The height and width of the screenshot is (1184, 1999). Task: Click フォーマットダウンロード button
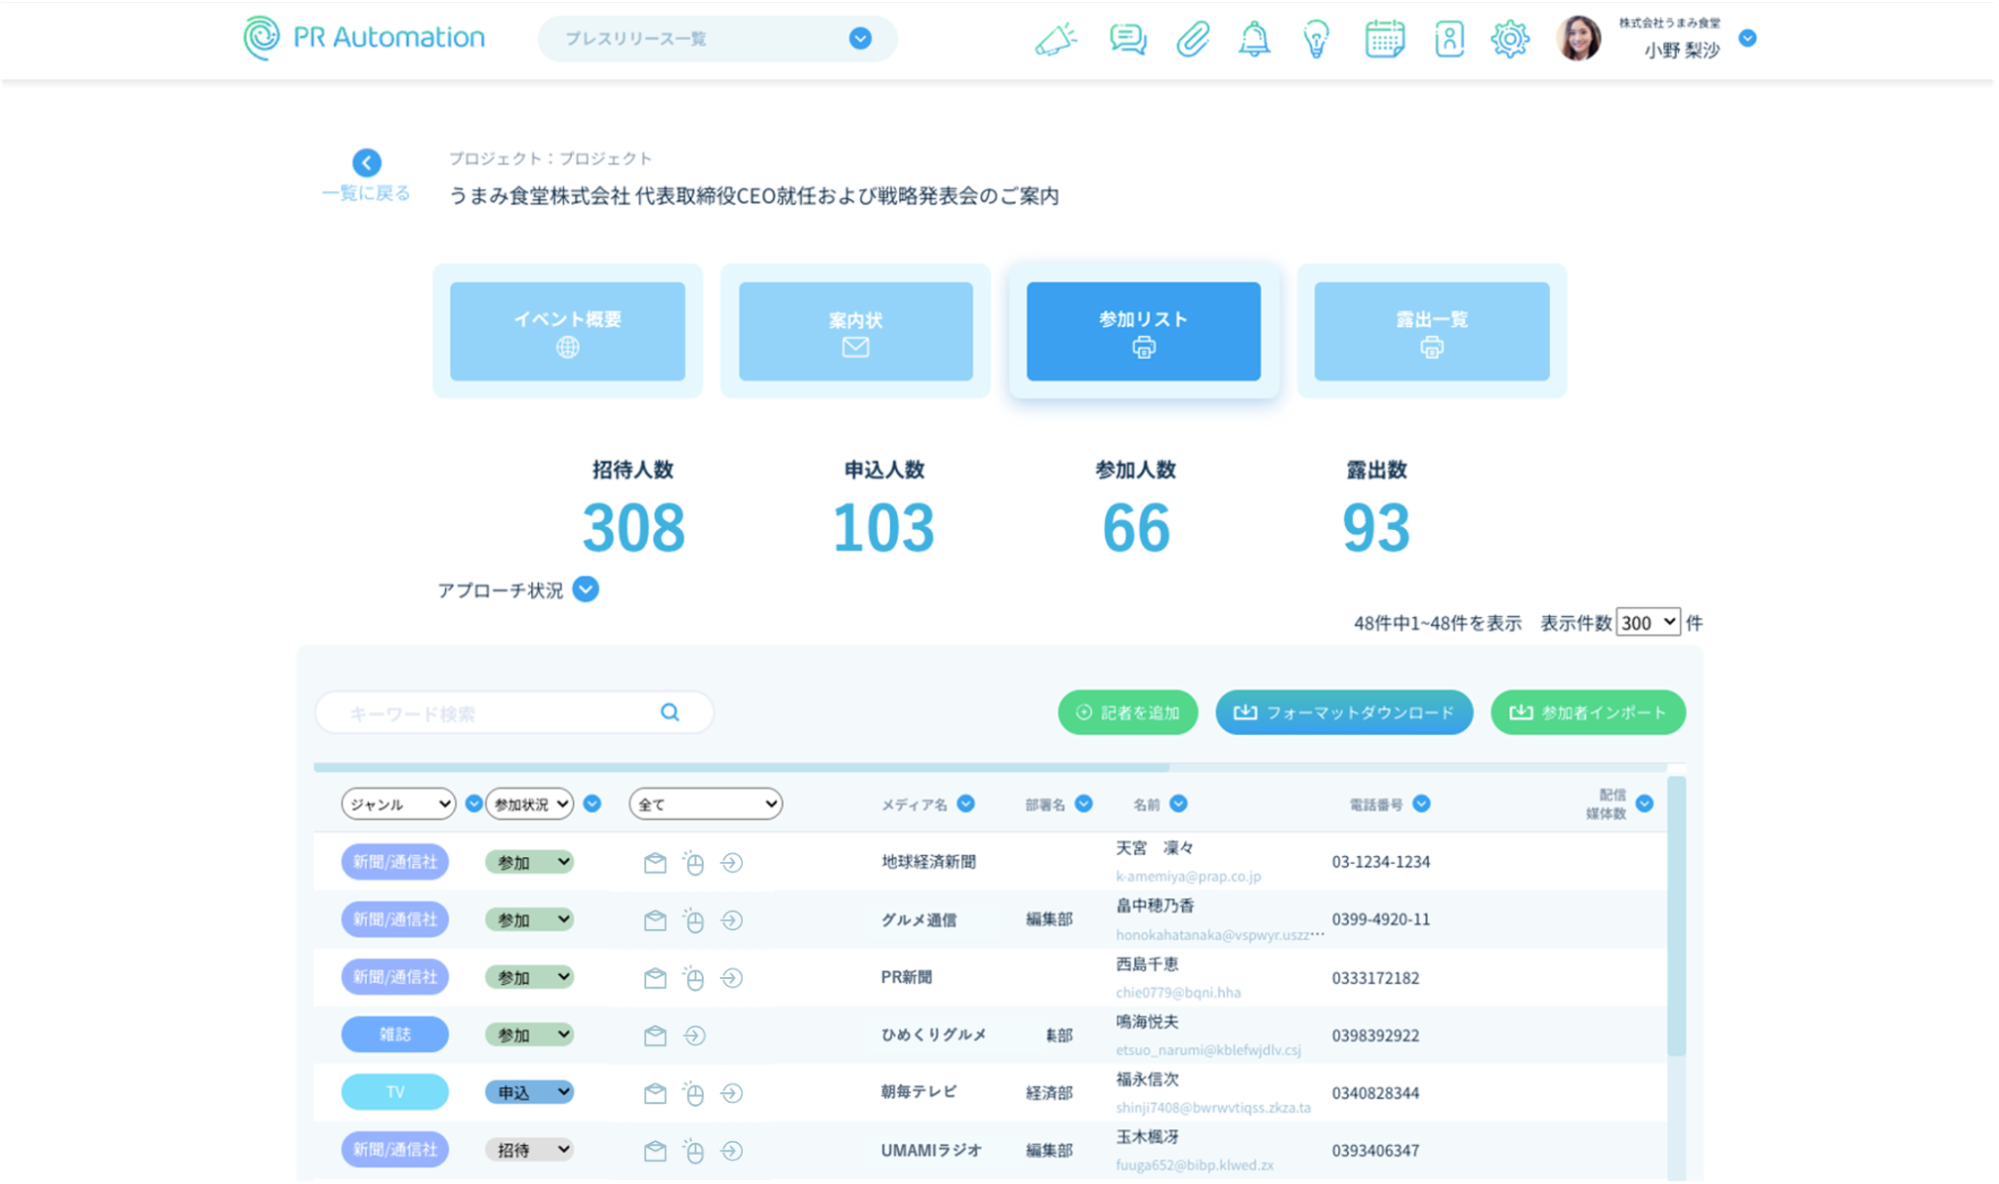point(1343,713)
